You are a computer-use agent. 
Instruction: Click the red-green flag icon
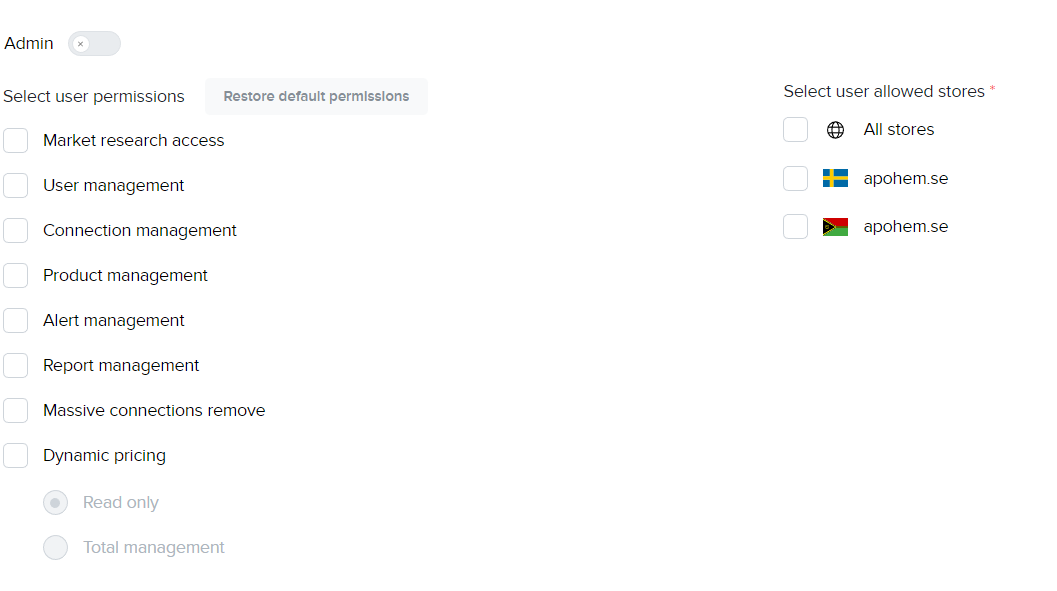click(x=835, y=227)
